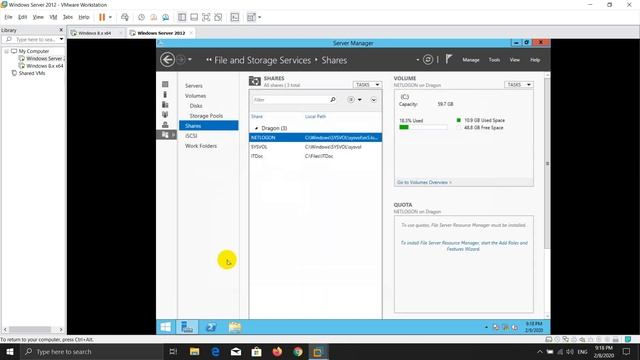Click the Shares tile icon
Image resolution: width=640 pixels, height=360 pixels.
click(x=255, y=81)
